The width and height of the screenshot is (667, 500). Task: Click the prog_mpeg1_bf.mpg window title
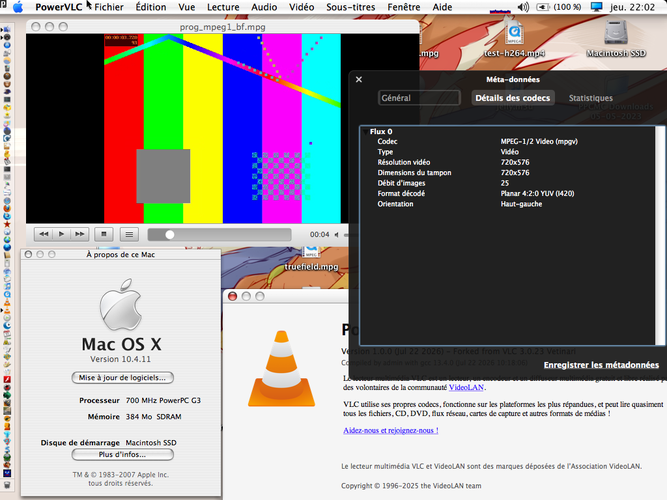tap(222, 27)
